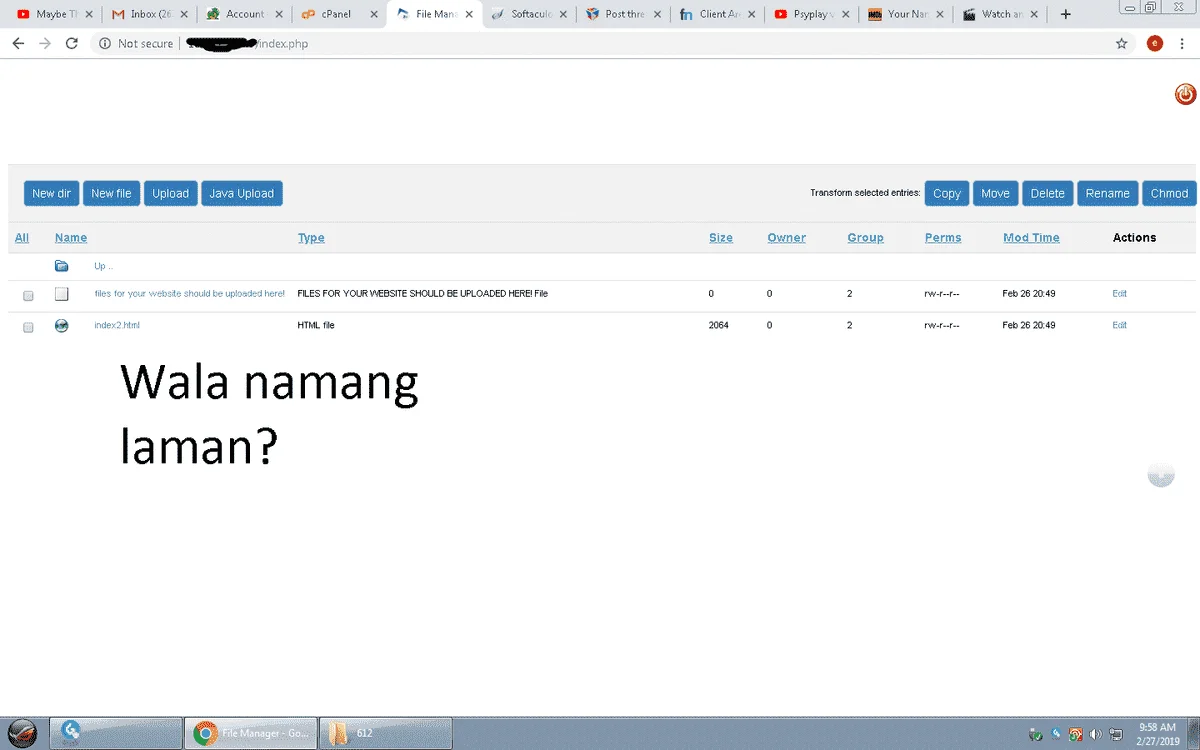Switch to the Gmail Inbox tab
This screenshot has width=1200, height=750.
tap(148, 14)
